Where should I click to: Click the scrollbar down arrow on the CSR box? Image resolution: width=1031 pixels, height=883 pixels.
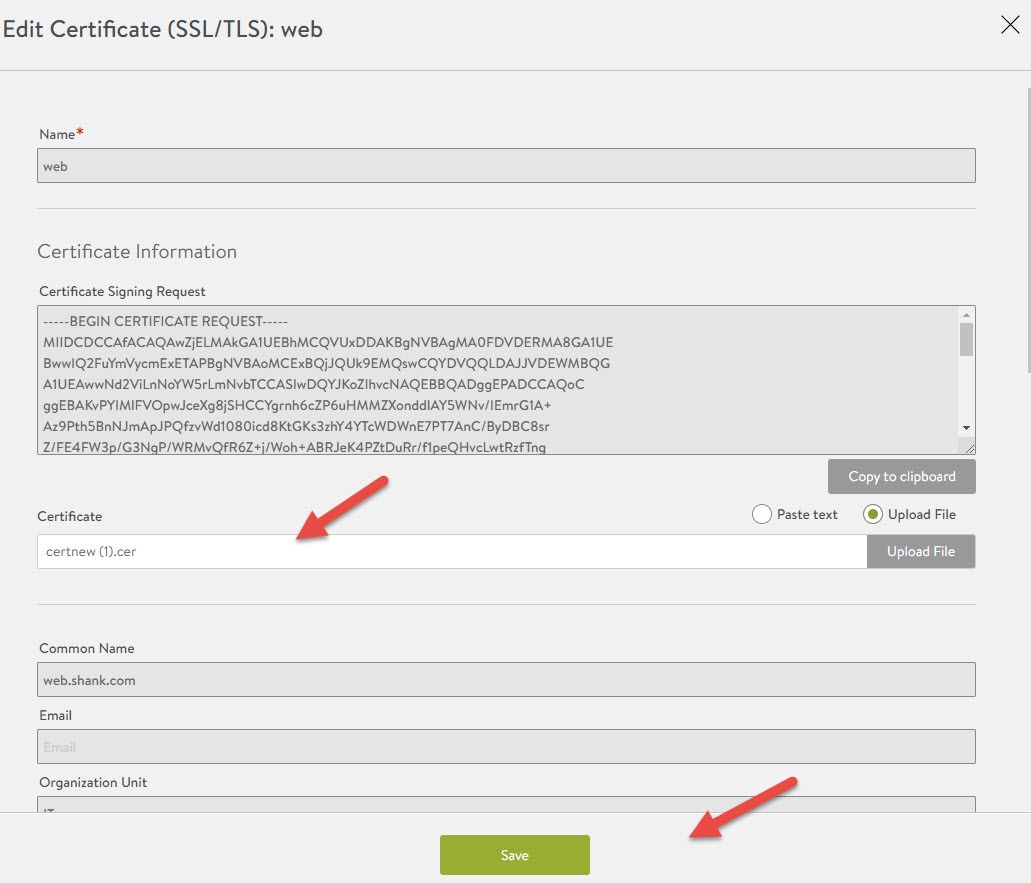pos(966,428)
